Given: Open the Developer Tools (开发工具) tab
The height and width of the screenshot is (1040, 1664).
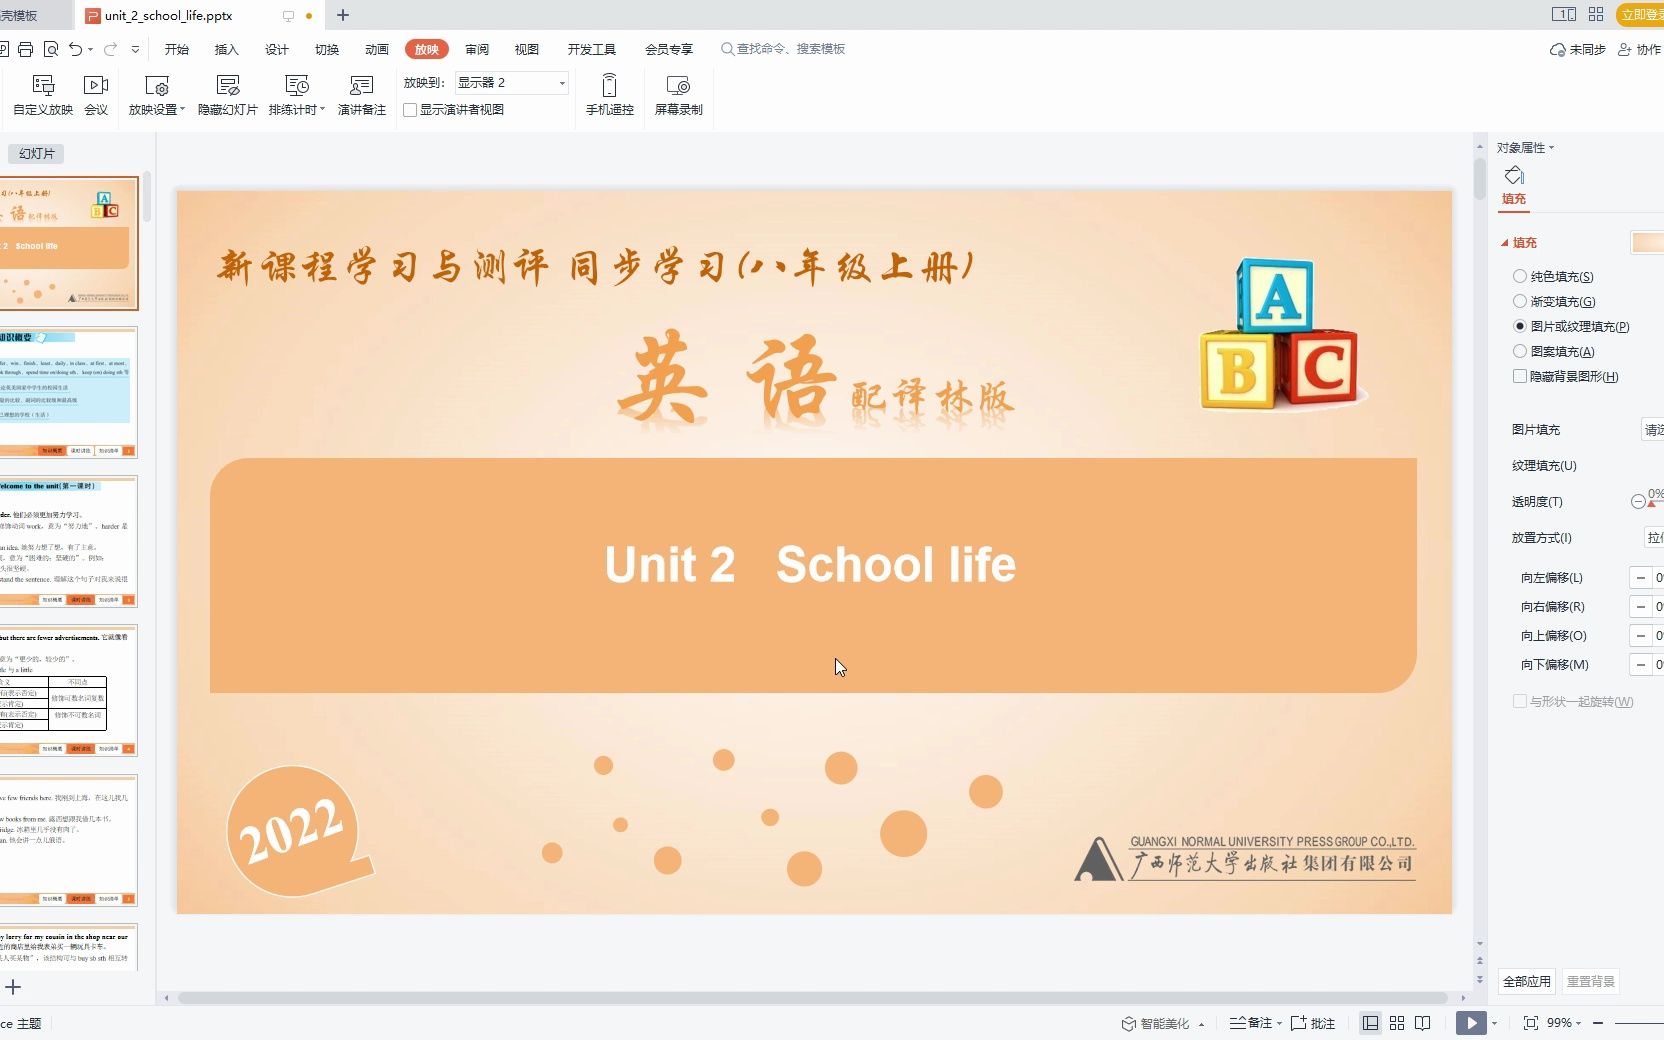Looking at the screenshot, I should click(592, 49).
